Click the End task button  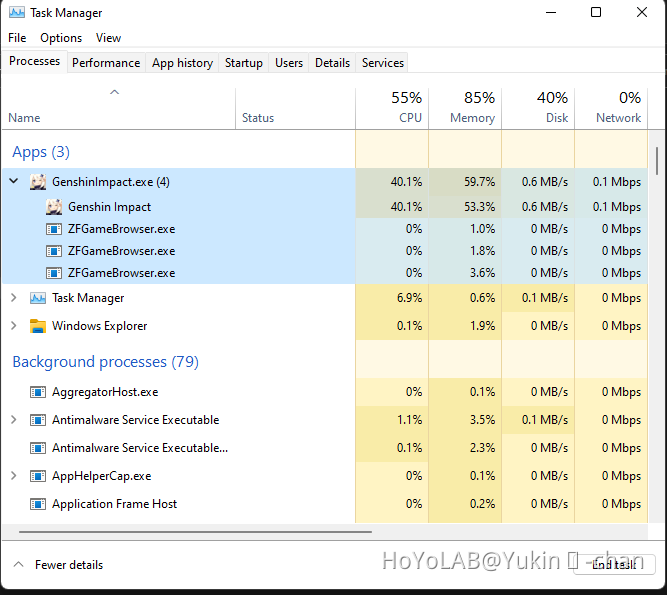coord(614,564)
